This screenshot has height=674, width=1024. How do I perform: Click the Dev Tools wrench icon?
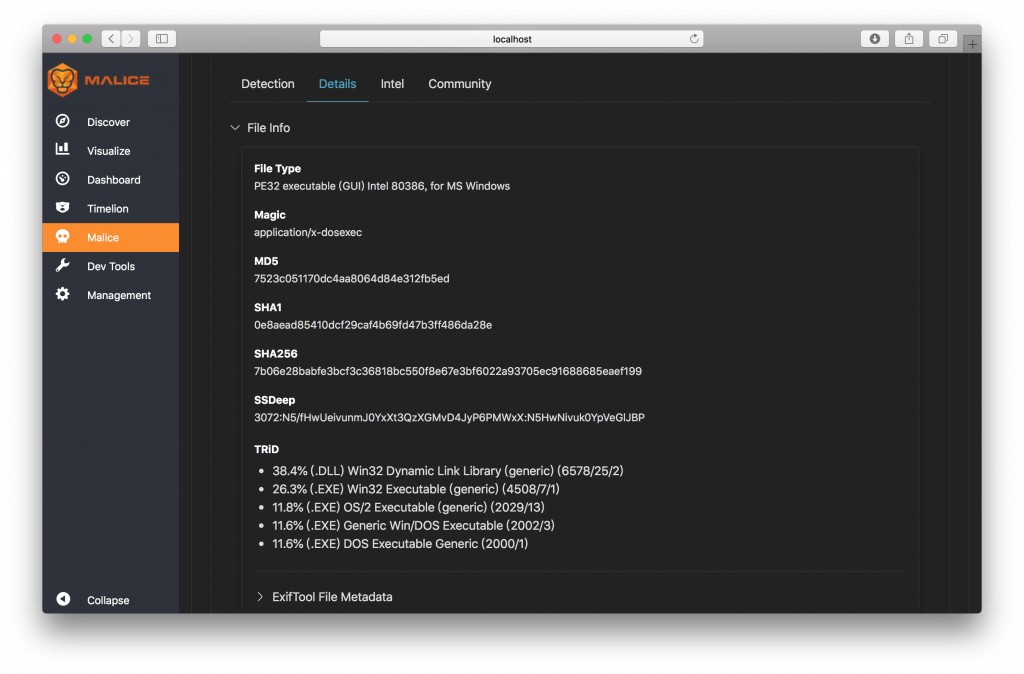[x=63, y=265]
